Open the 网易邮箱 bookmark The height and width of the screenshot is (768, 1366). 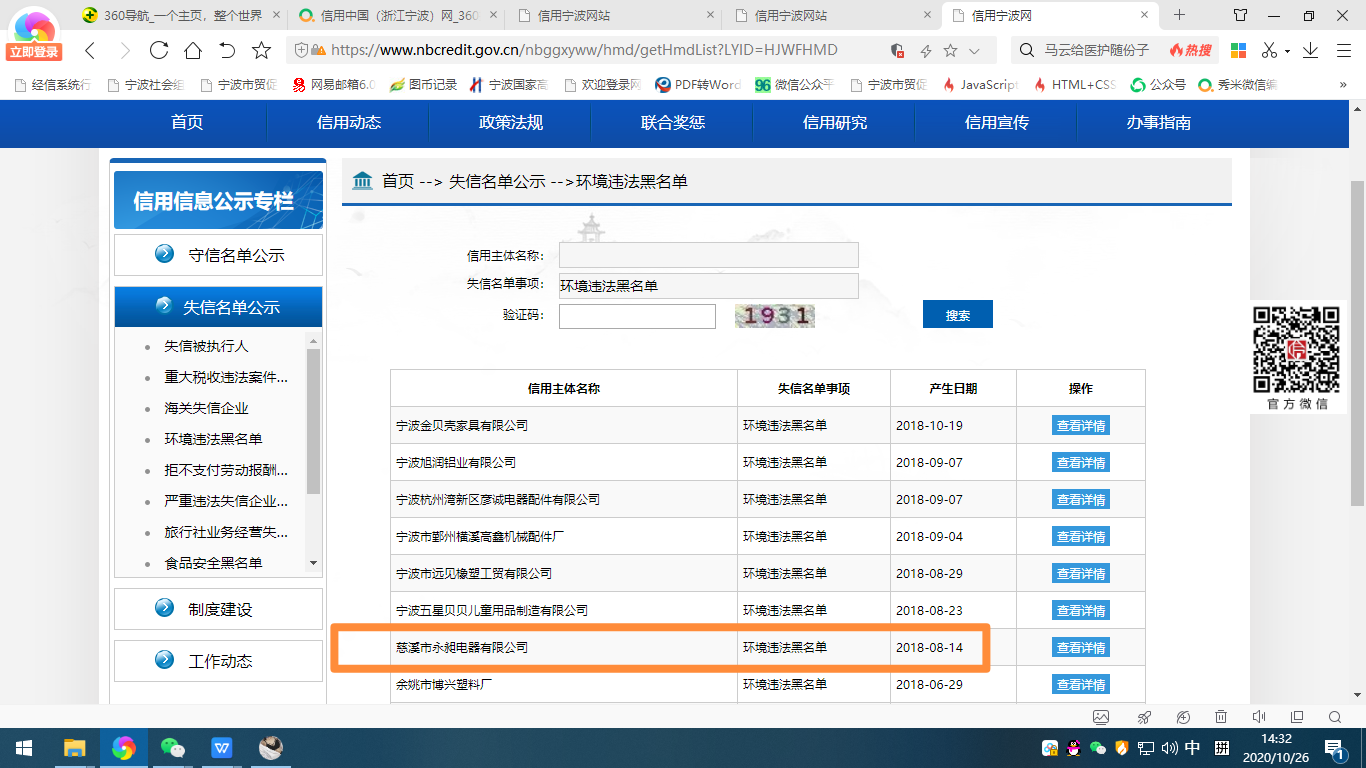332,85
